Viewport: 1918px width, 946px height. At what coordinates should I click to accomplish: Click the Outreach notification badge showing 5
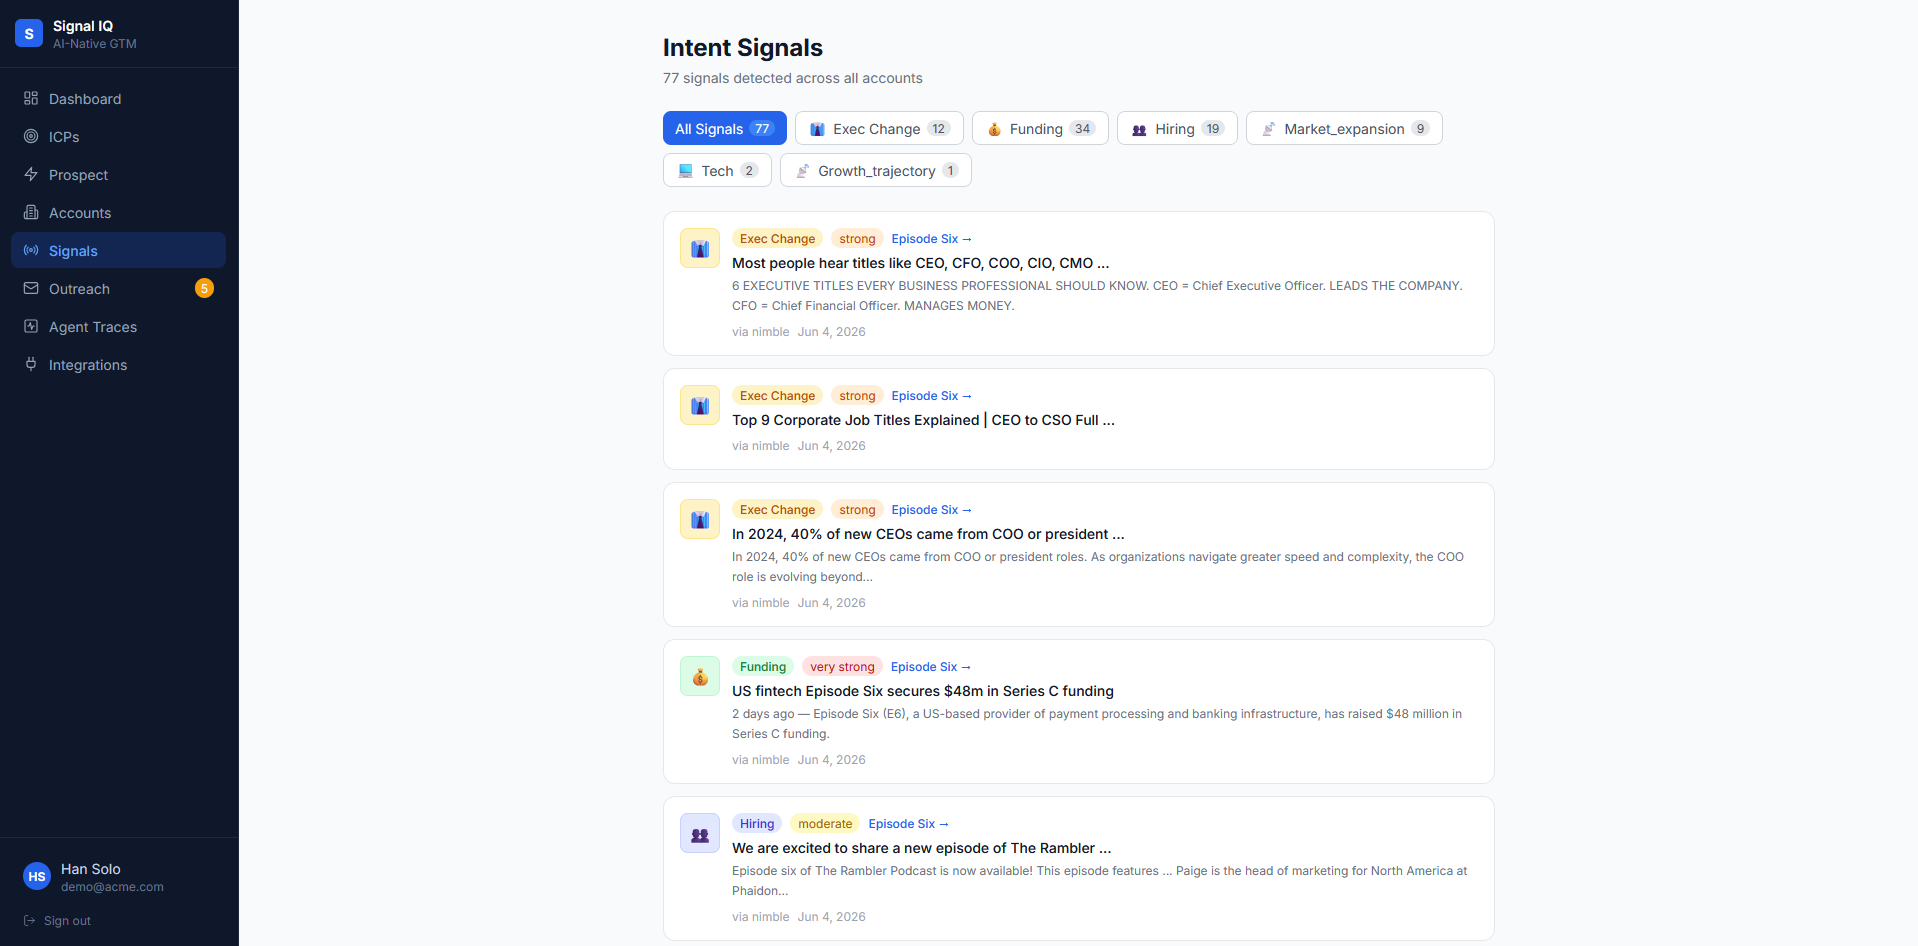[204, 288]
